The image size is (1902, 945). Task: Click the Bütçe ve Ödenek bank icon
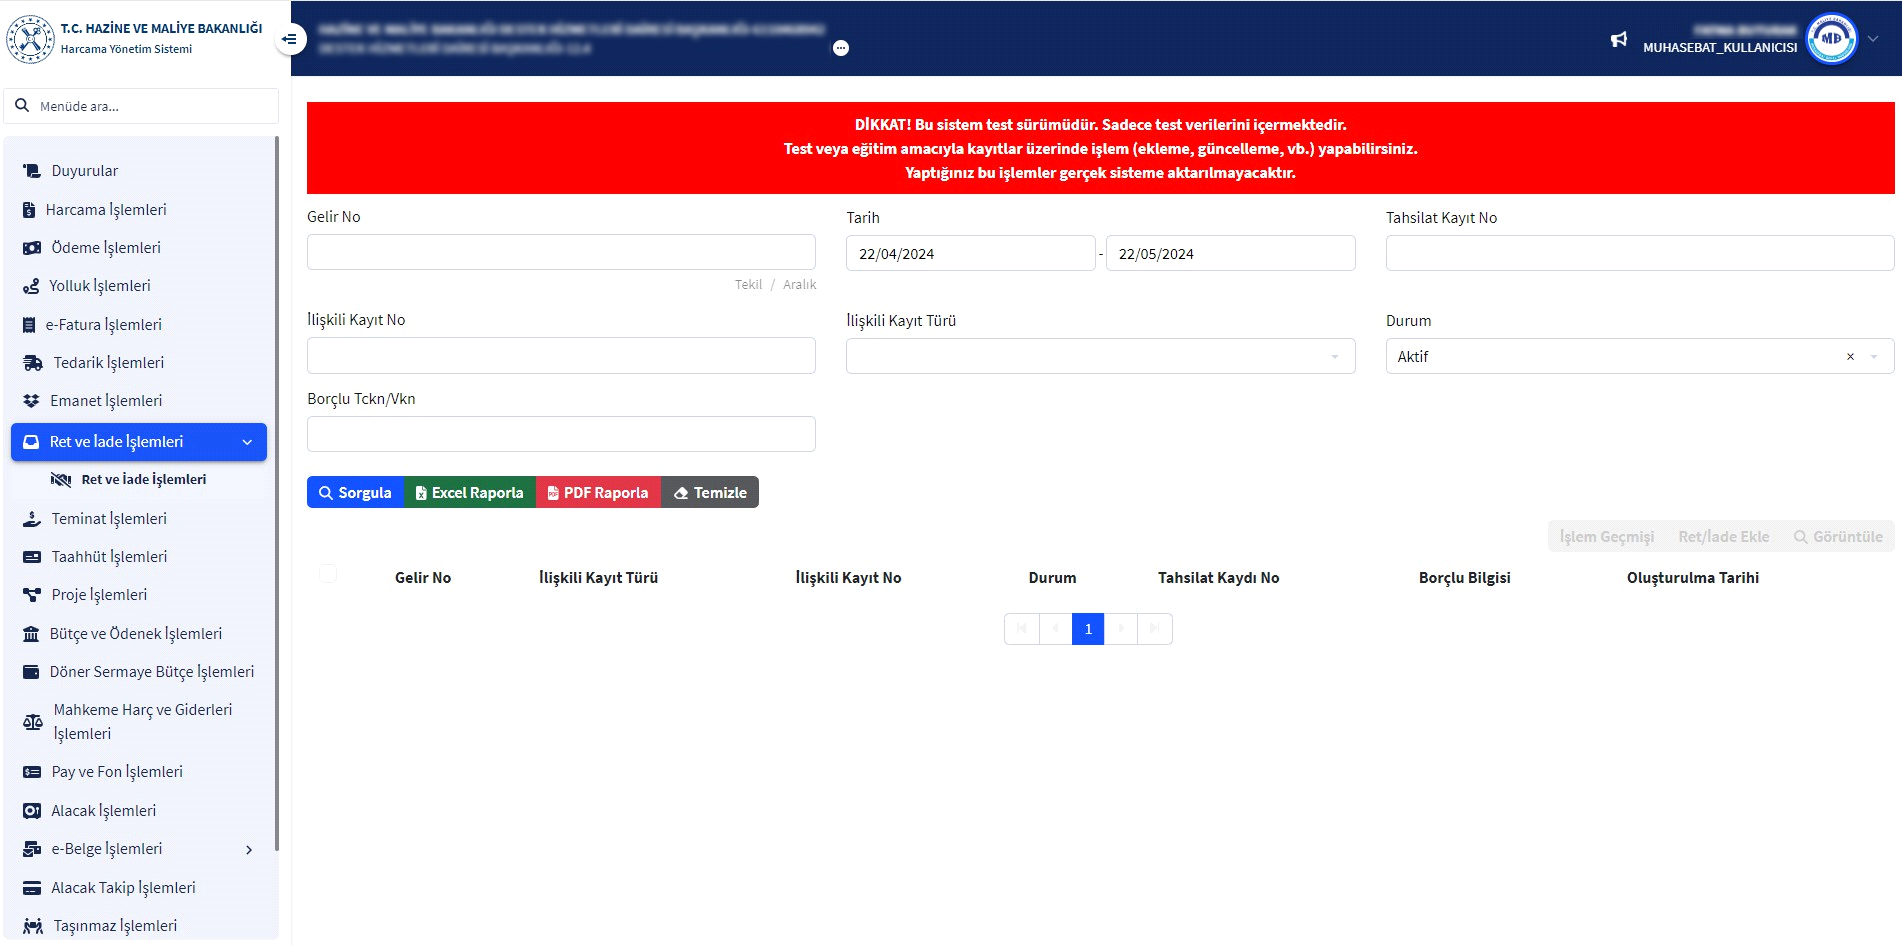(x=31, y=634)
